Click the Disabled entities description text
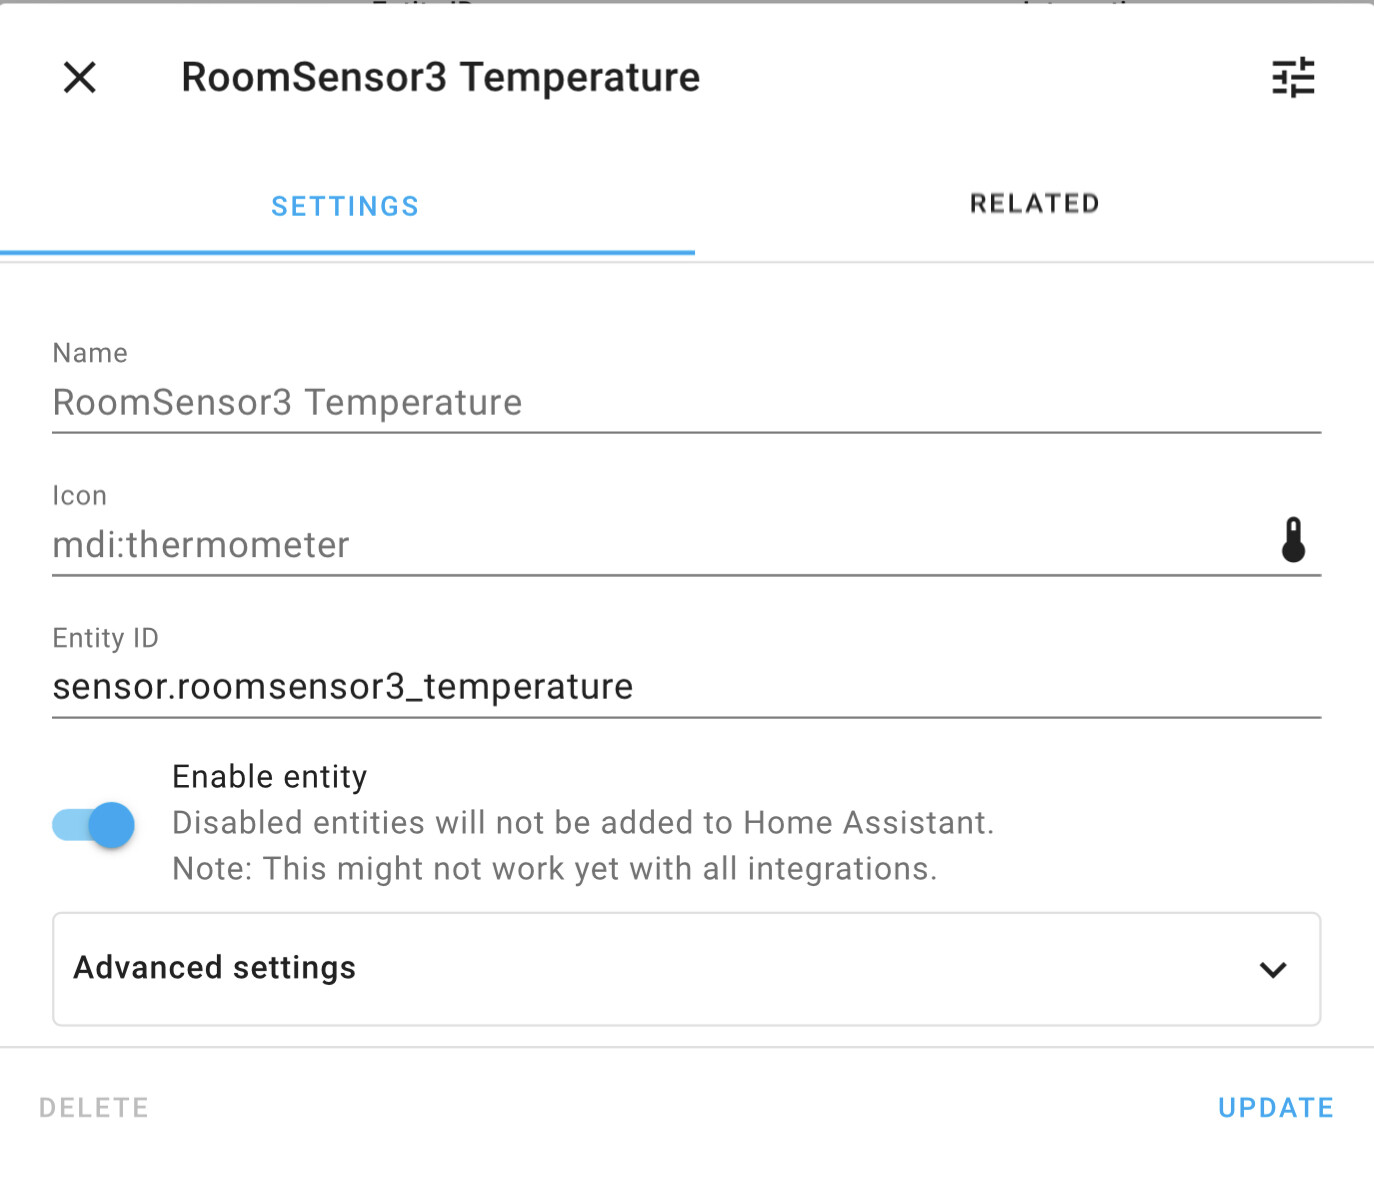Image resolution: width=1374 pixels, height=1187 pixels. point(583,823)
